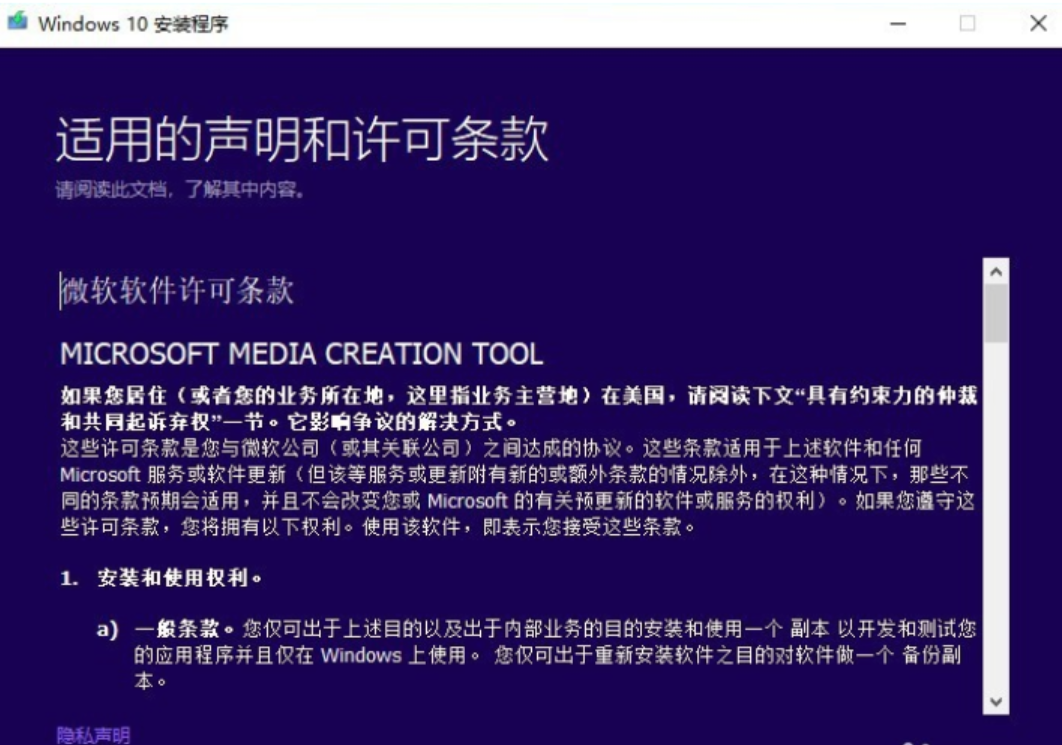The width and height of the screenshot is (1062, 745).
Task: Click the scrollbar down arrow
Action: [x=995, y=702]
